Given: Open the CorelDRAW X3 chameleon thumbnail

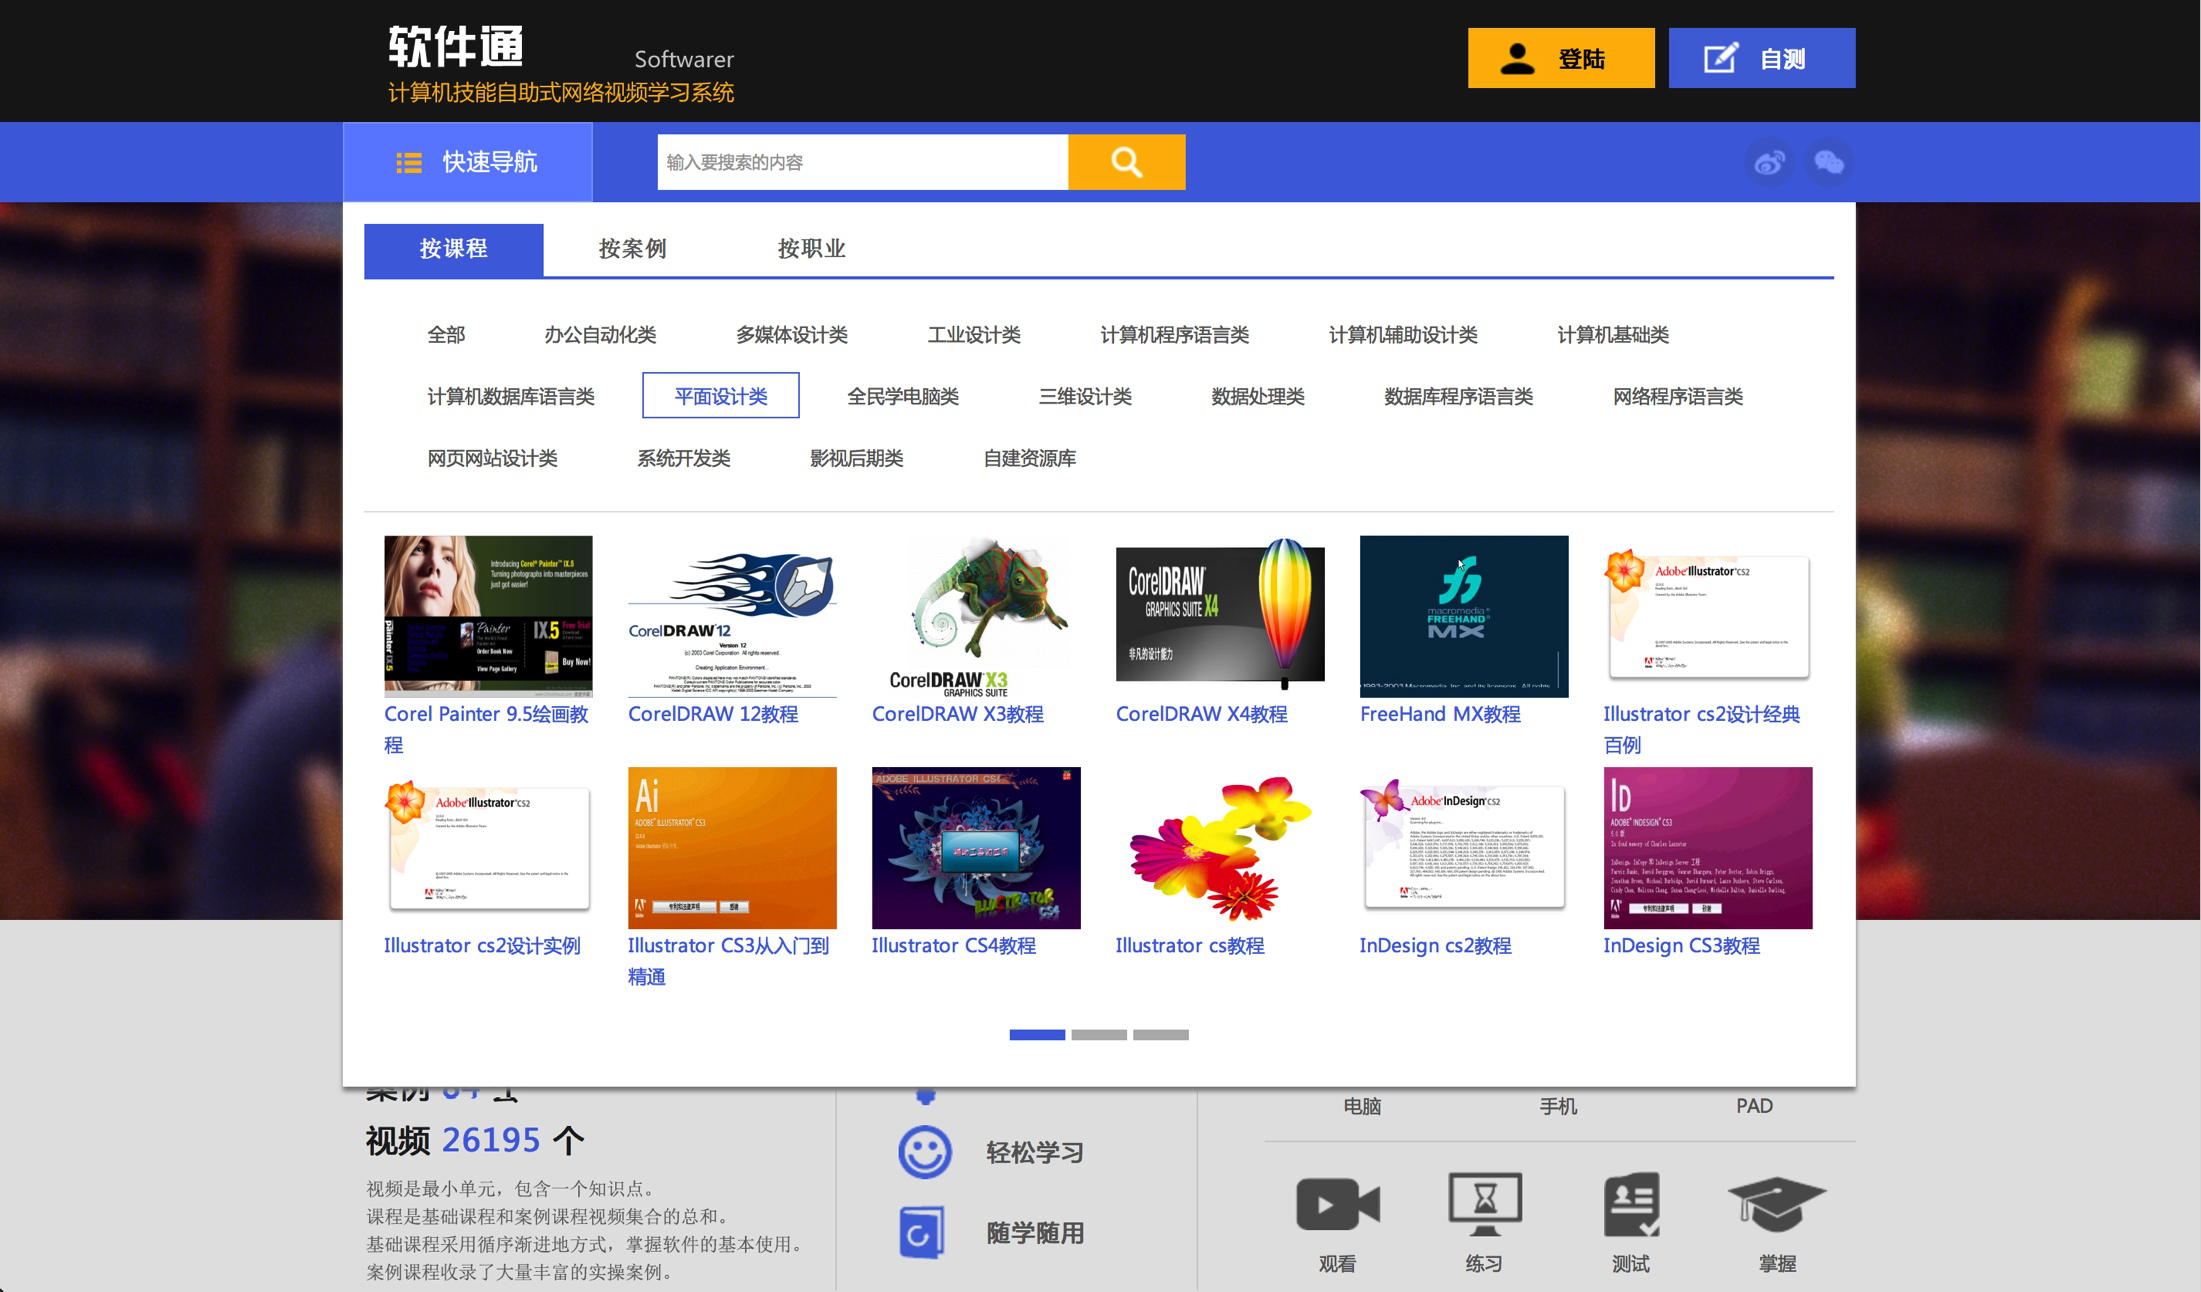Looking at the screenshot, I should tap(976, 616).
